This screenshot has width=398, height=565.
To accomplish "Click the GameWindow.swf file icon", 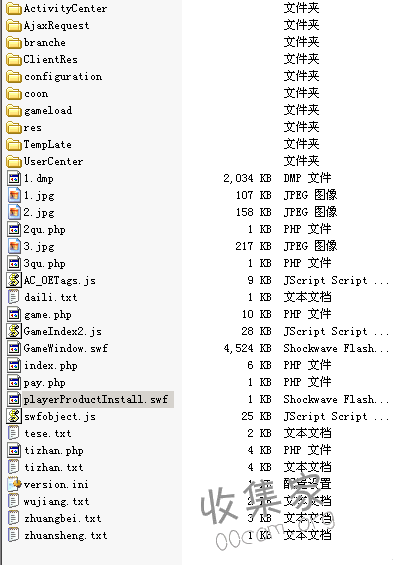I will coord(14,348).
